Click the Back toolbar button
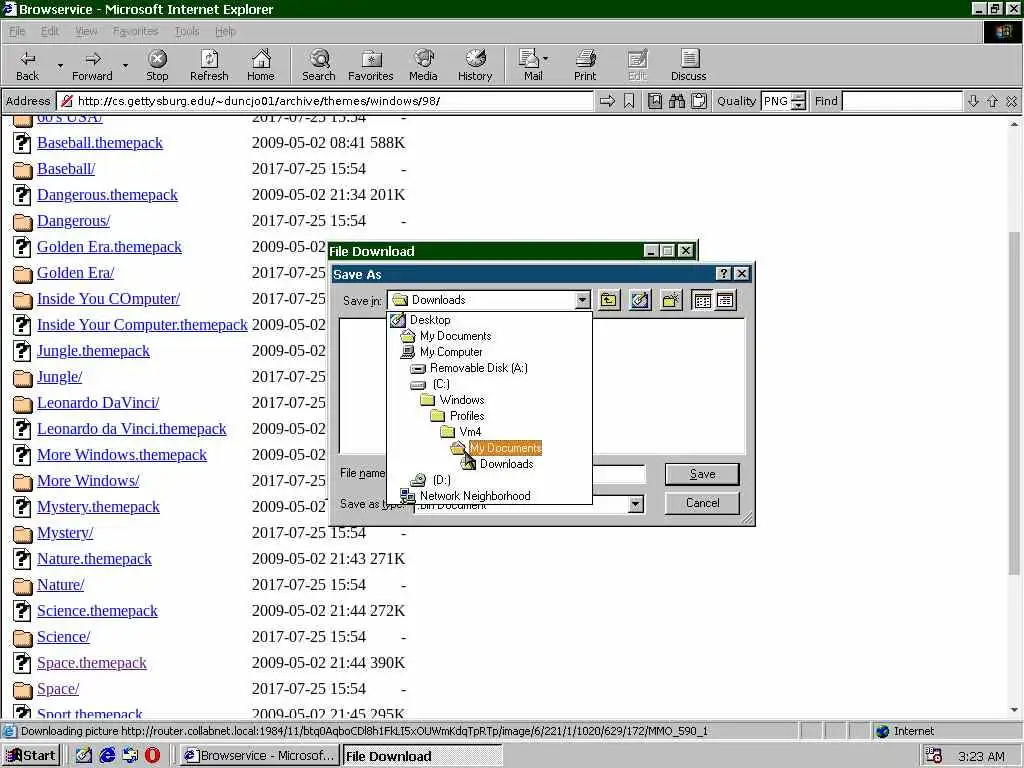 (27, 65)
